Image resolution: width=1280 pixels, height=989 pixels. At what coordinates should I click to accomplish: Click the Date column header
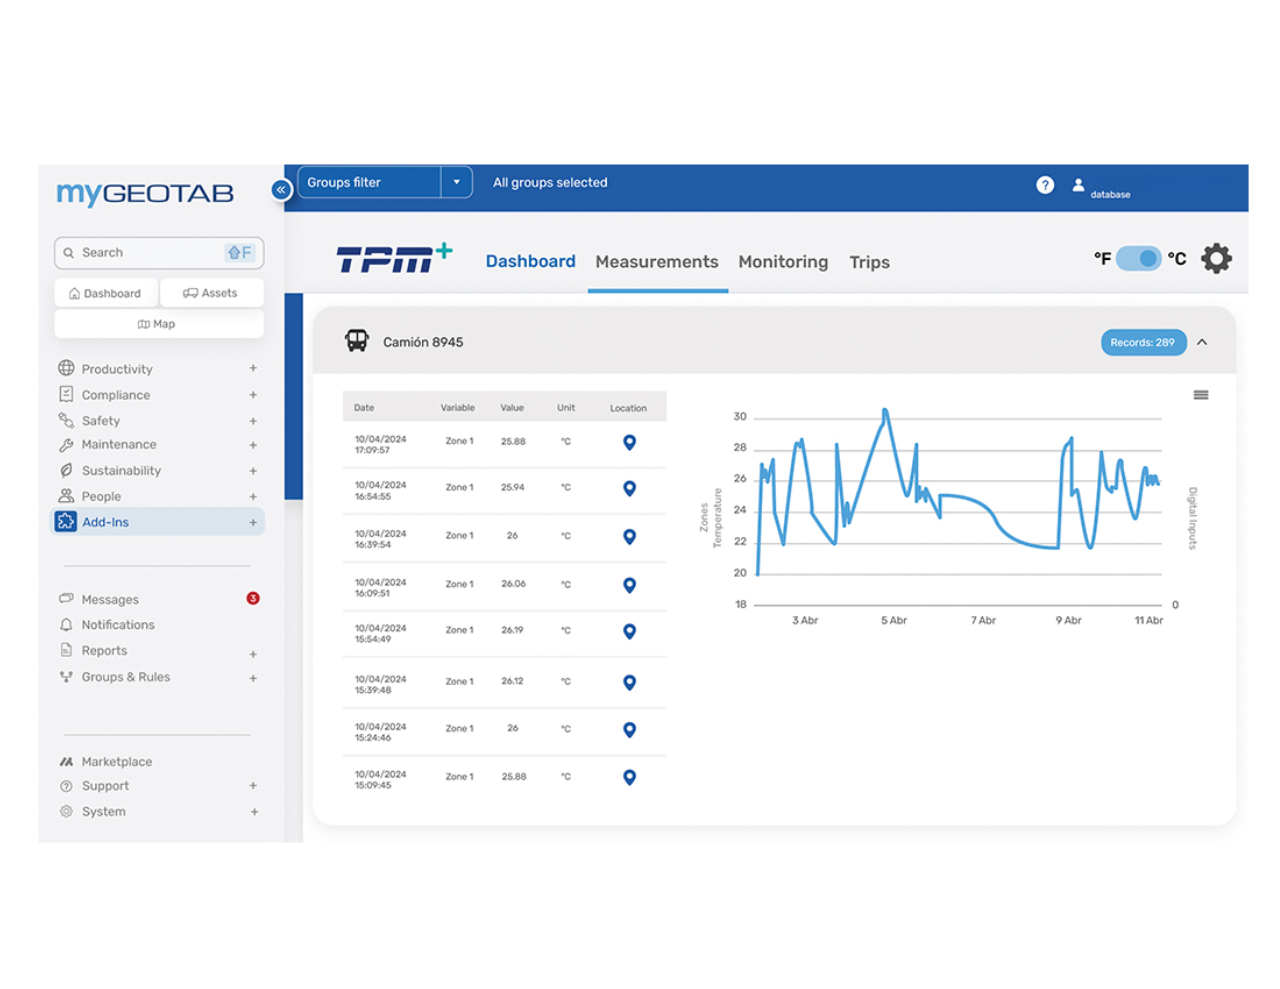pos(364,408)
